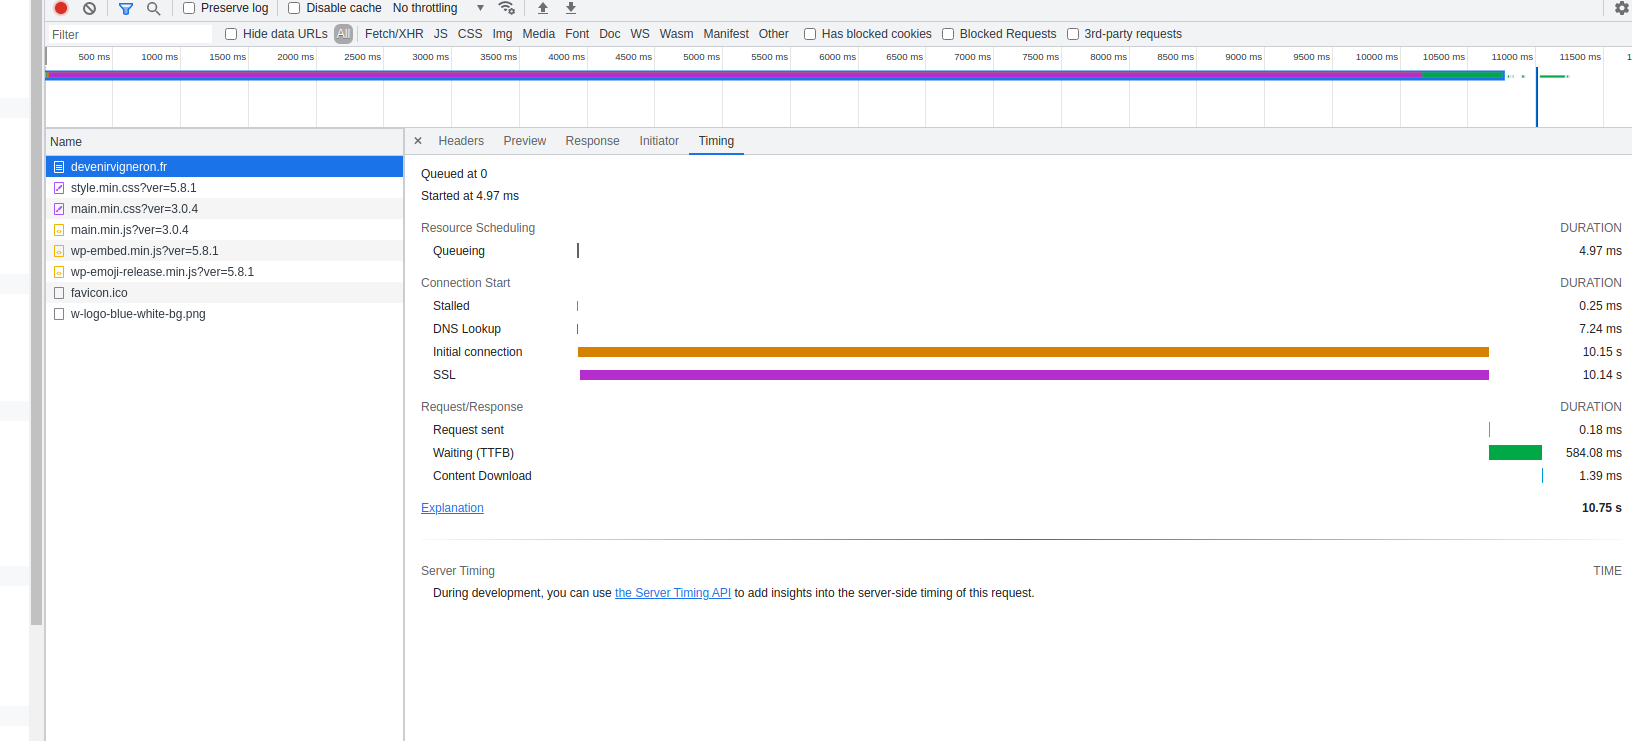Check Hide data URLs option
Screen dimensions: 1632x741
pos(231,34)
